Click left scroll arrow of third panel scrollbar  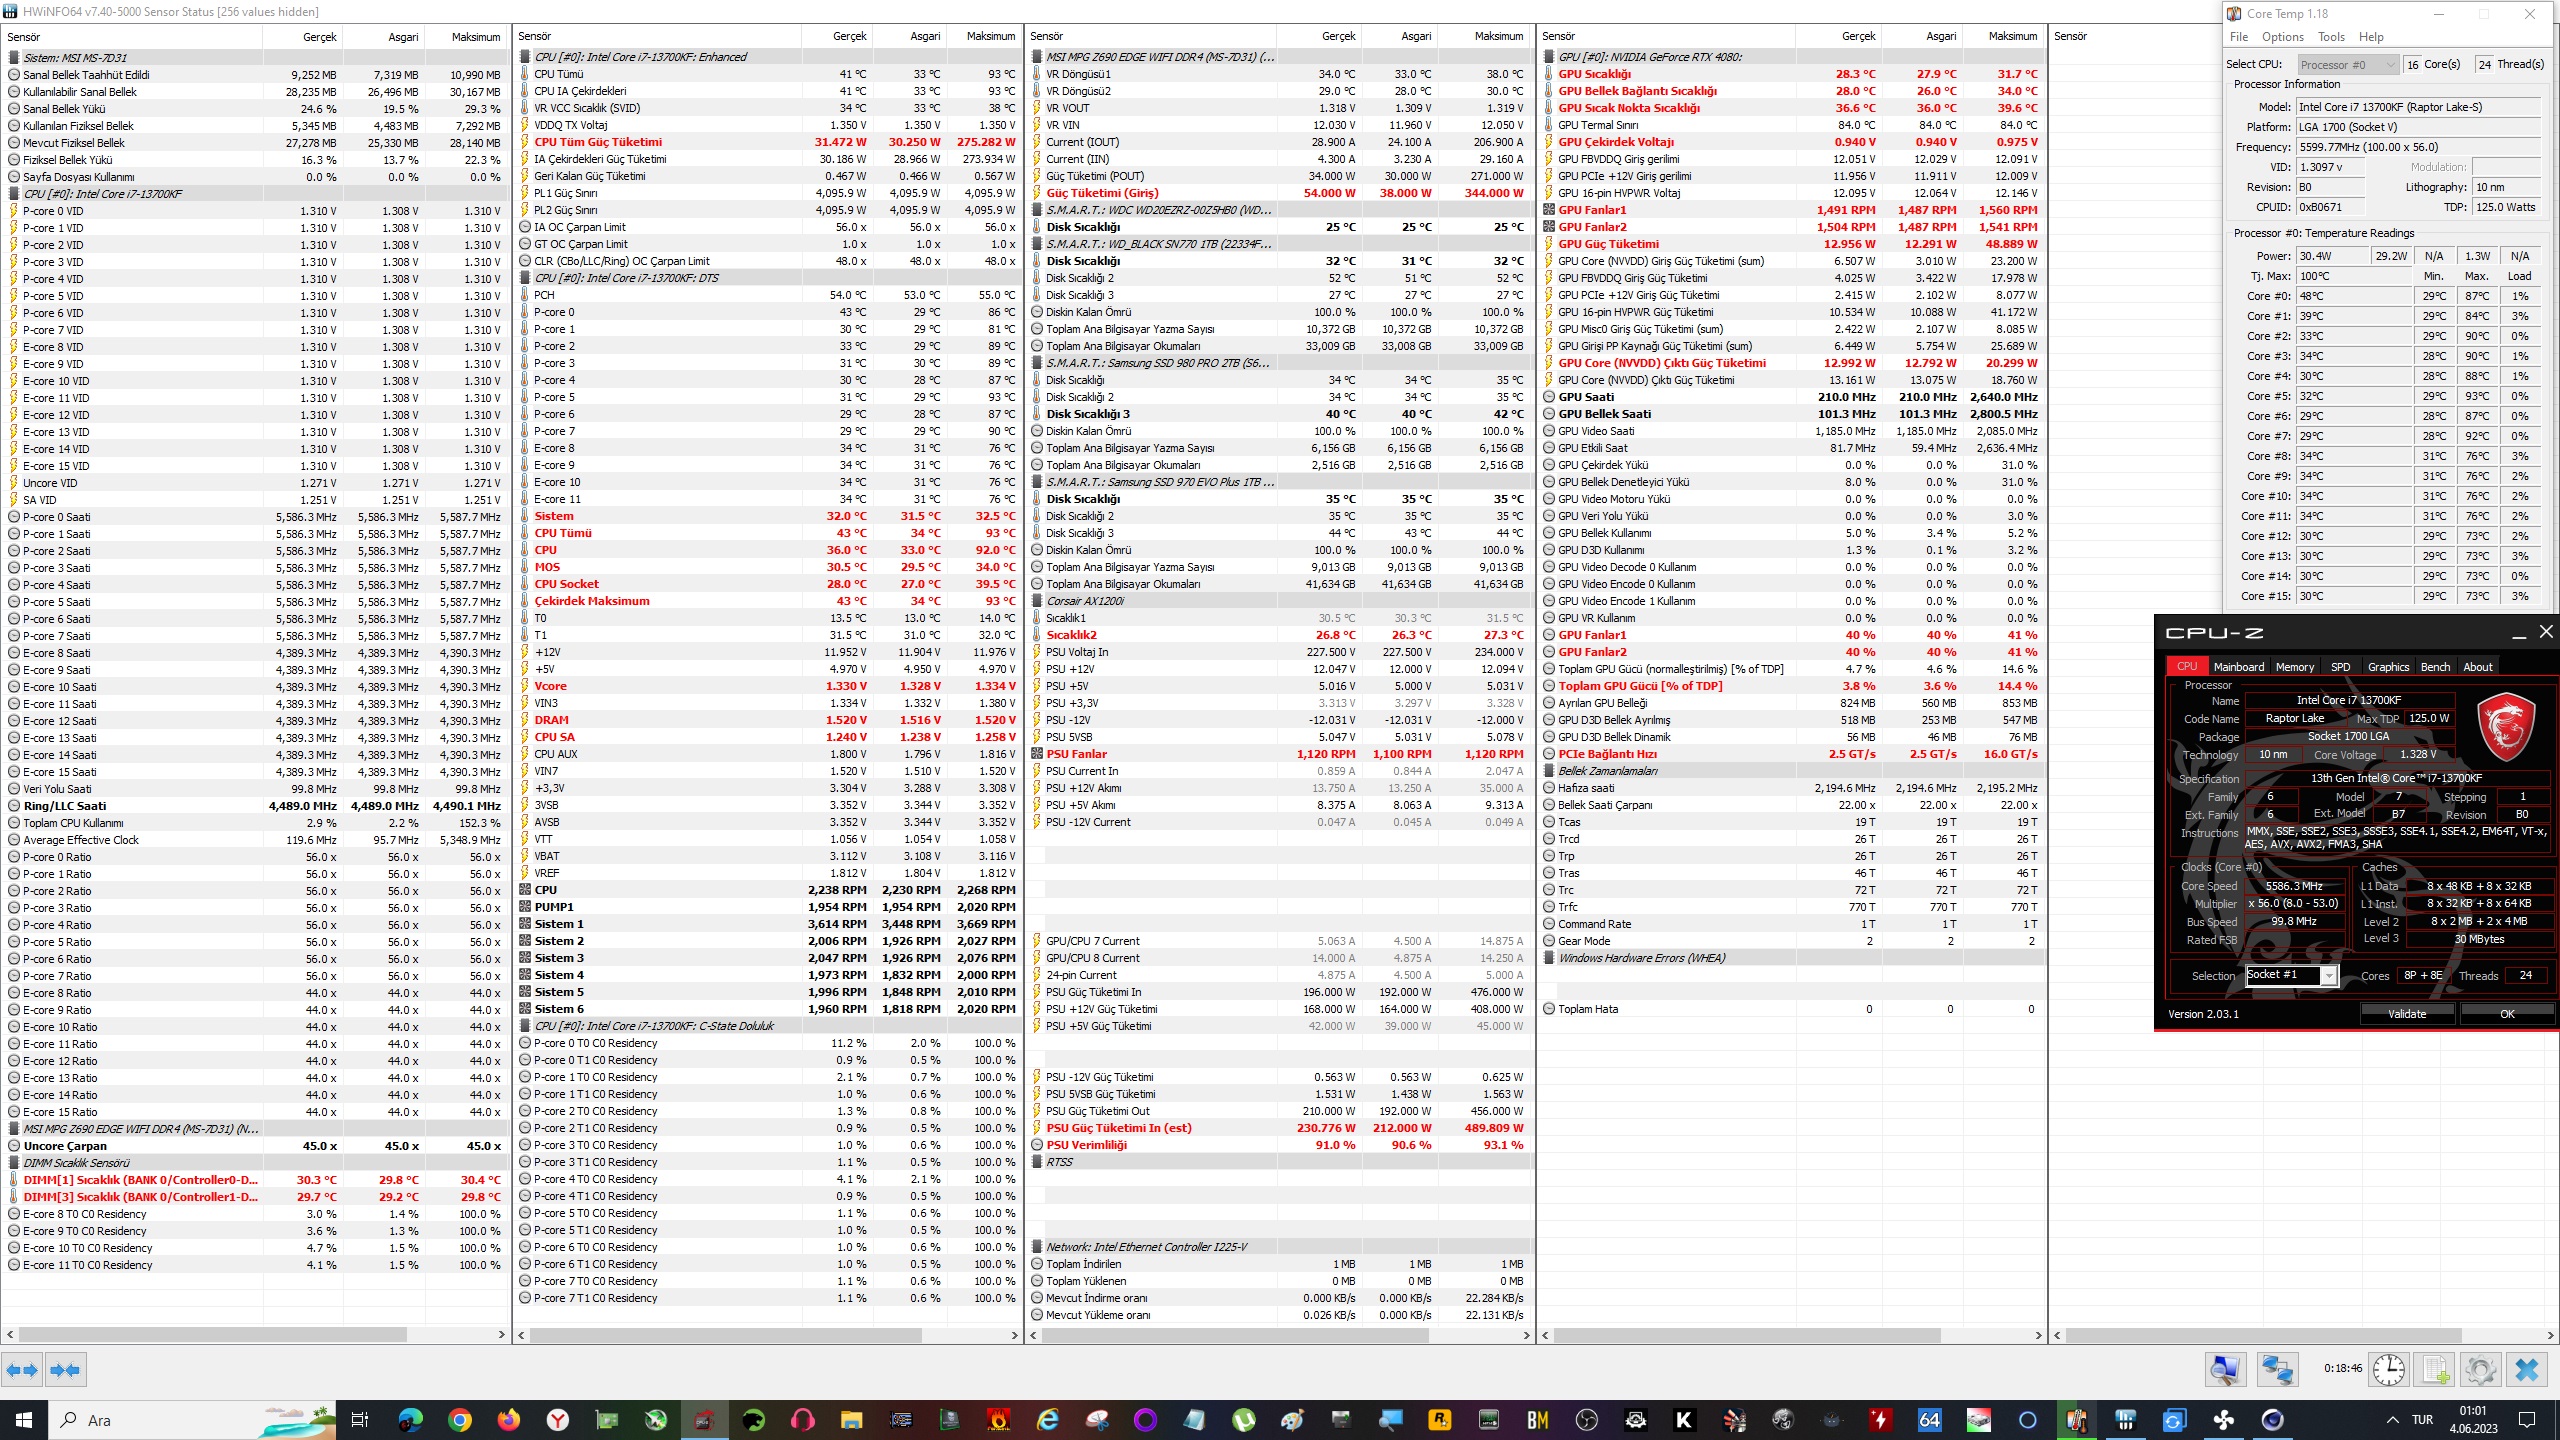tap(1035, 1335)
